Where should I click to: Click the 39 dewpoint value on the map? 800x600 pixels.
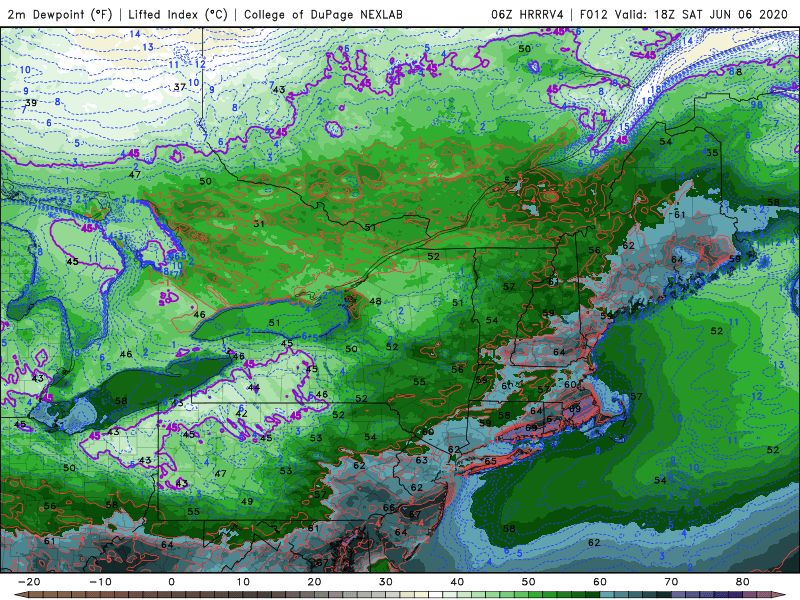[31, 103]
